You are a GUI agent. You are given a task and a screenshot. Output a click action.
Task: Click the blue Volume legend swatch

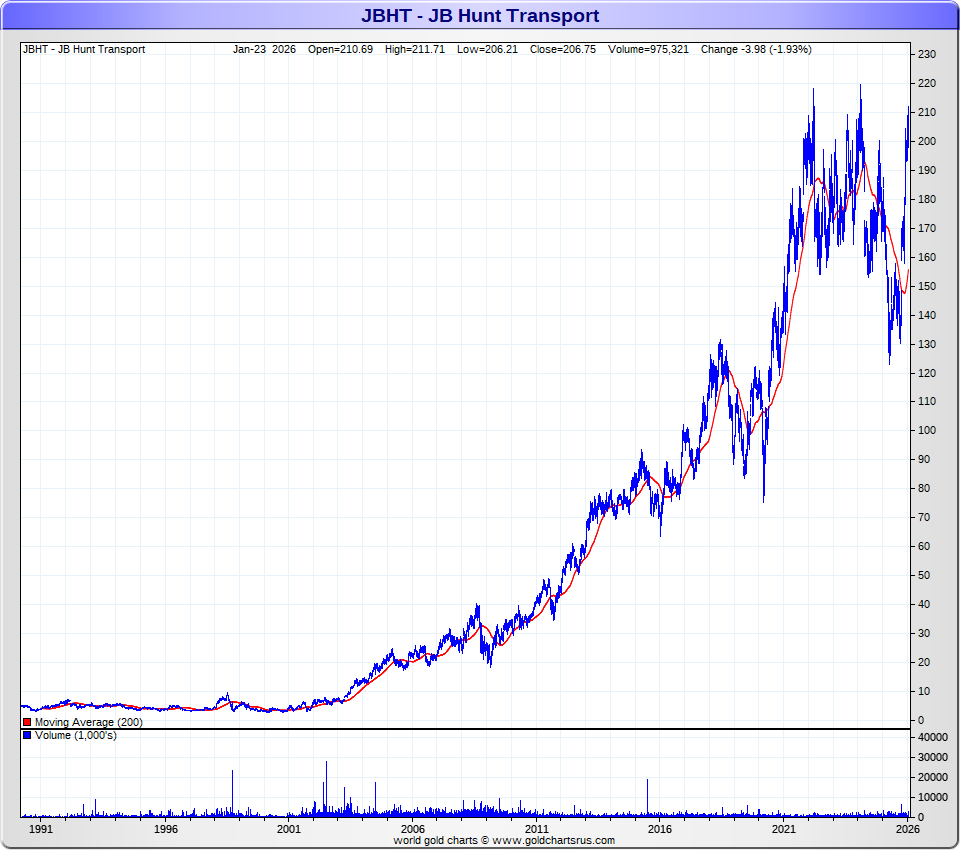[x=27, y=736]
